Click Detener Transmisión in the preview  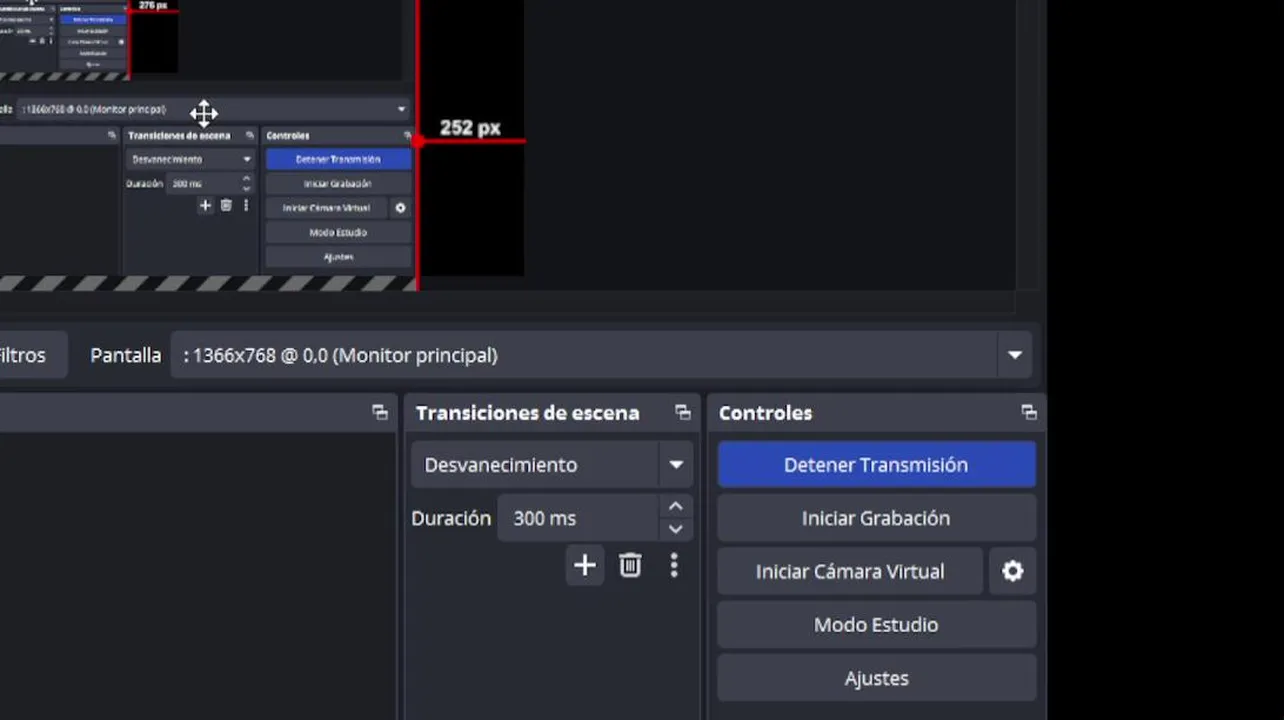(338, 159)
